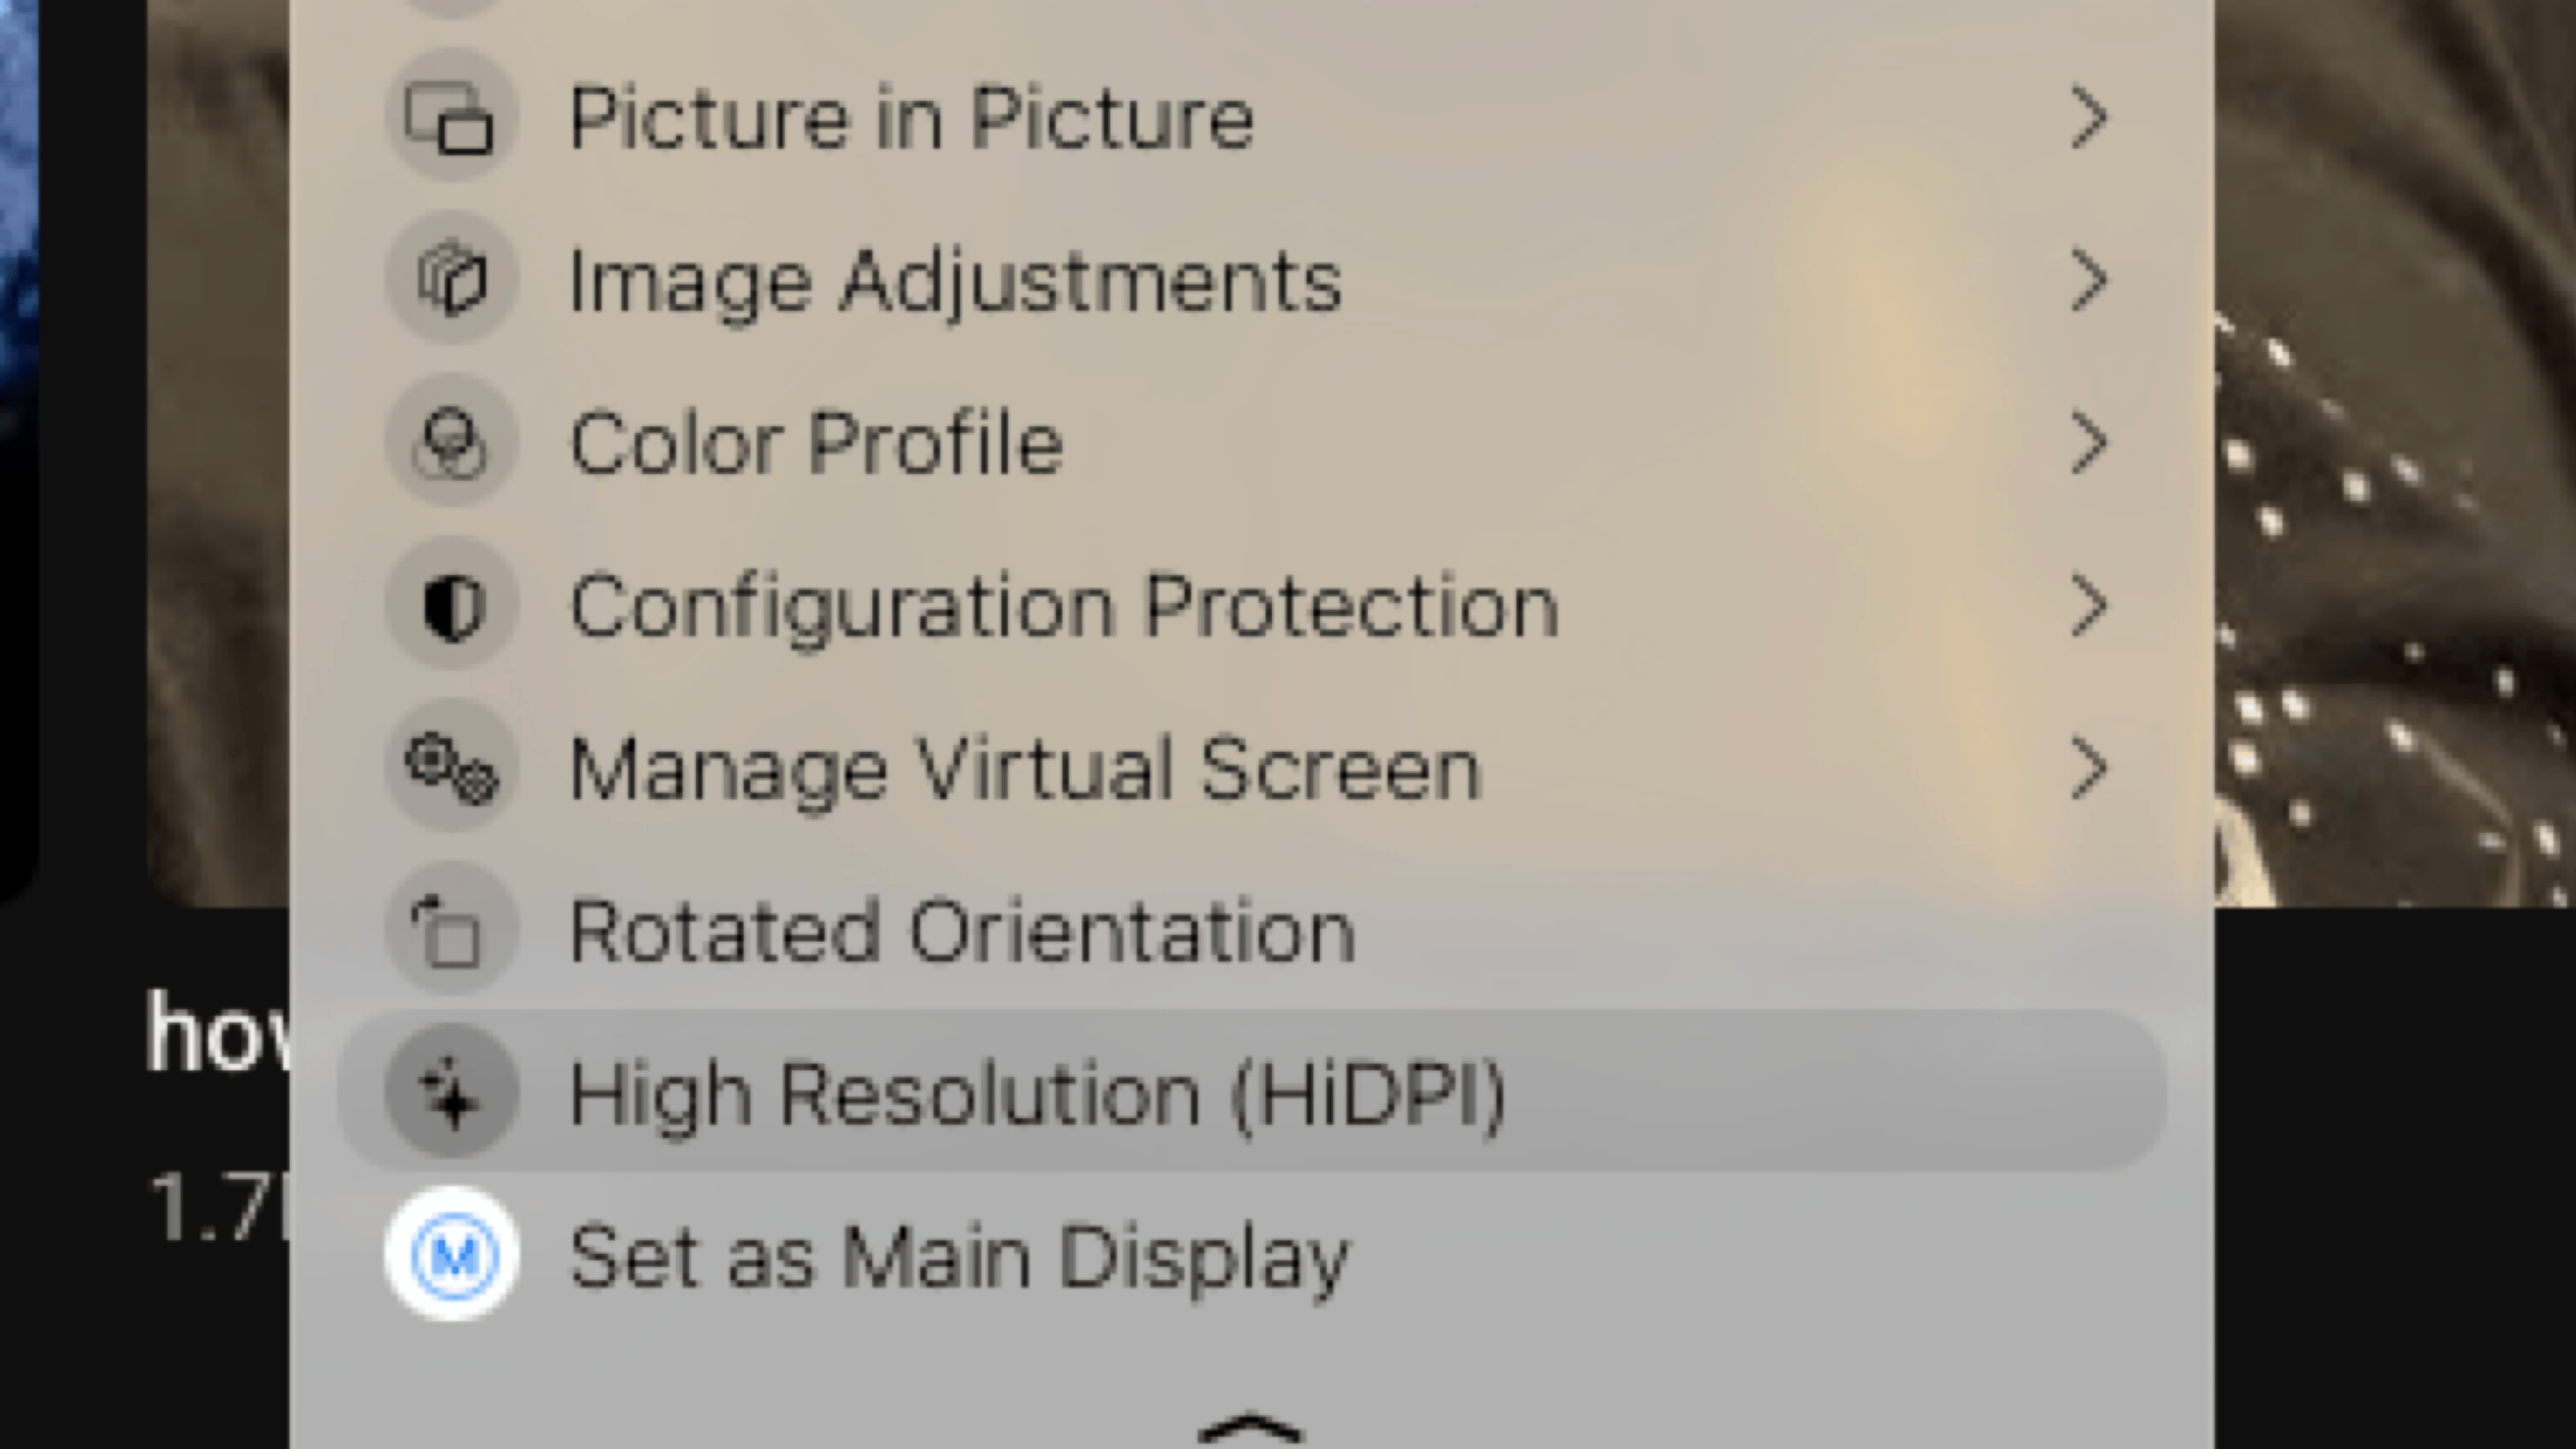The height and width of the screenshot is (1449, 2576).
Task: Toggle the Set as Main Display label
Action: click(x=959, y=1257)
